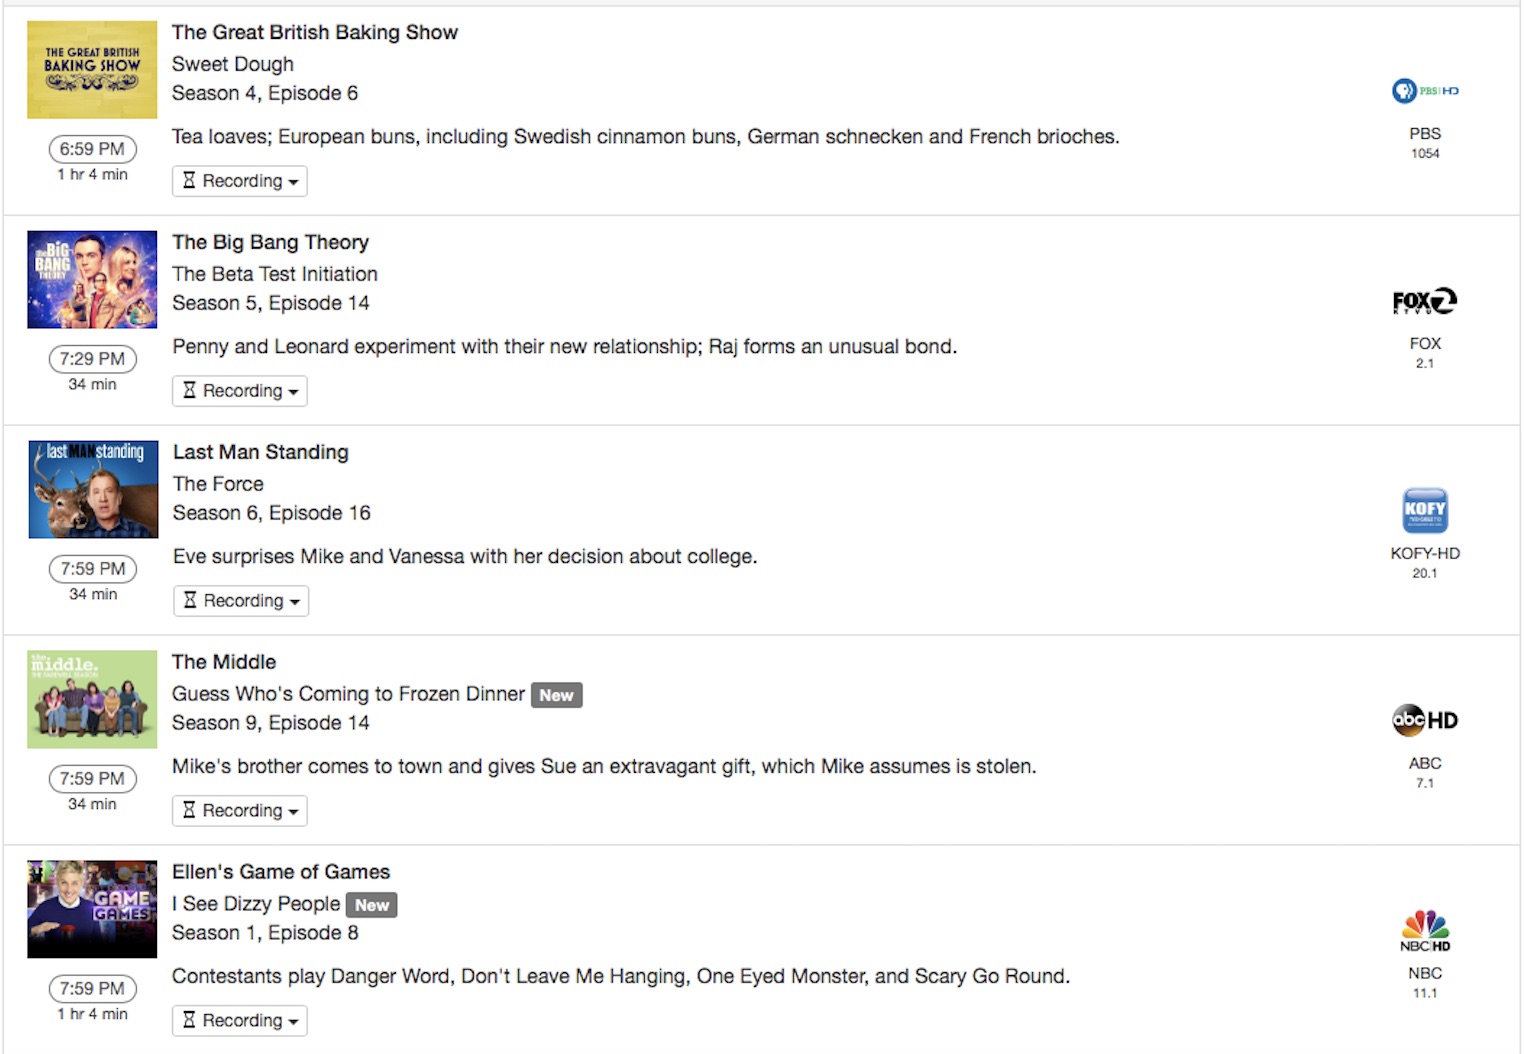Screen dimensions: 1524x1054
Task: Click the New badge beside Frozen Dinner episode
Action: click(x=556, y=695)
